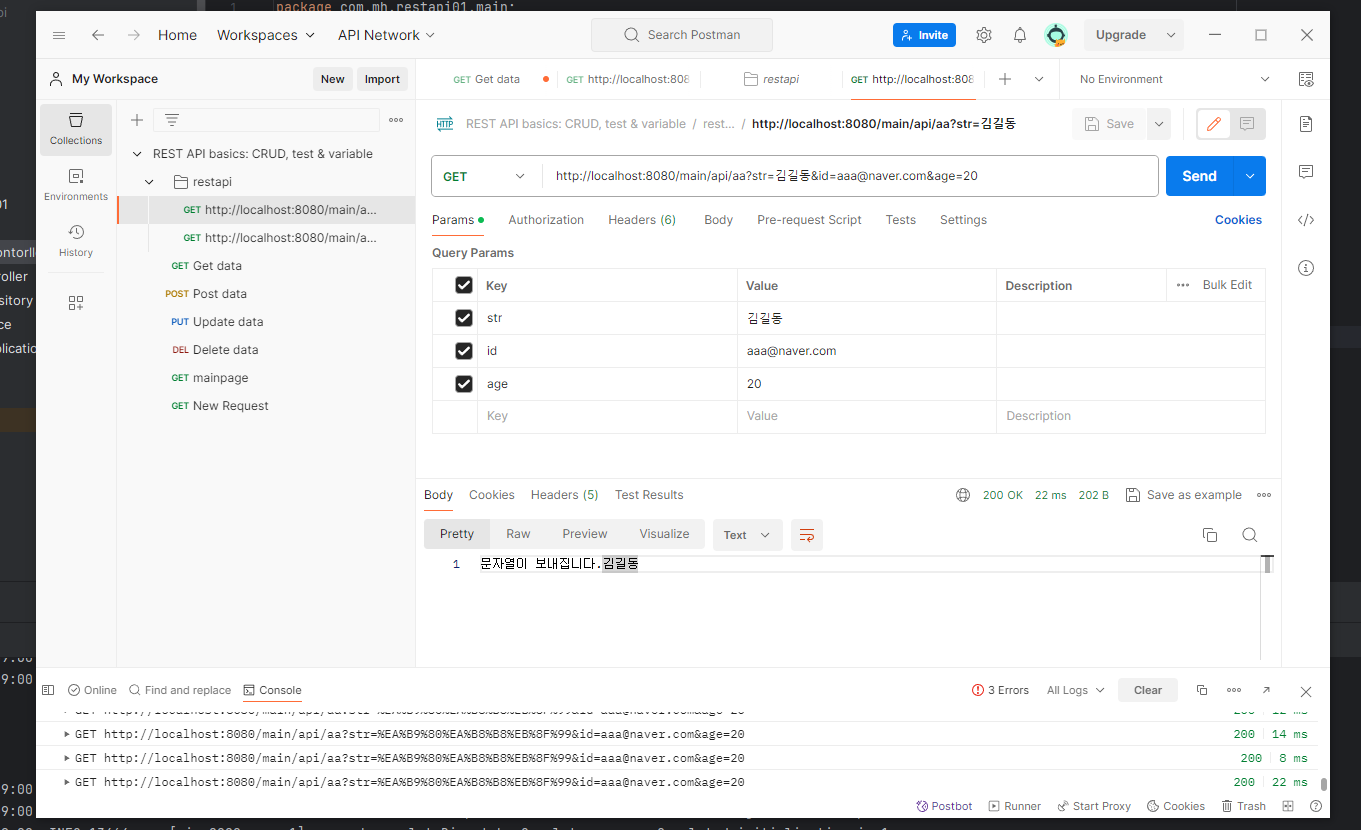Click the network globe icon in response
Image resolution: width=1361 pixels, height=830 pixels.
[x=963, y=495]
